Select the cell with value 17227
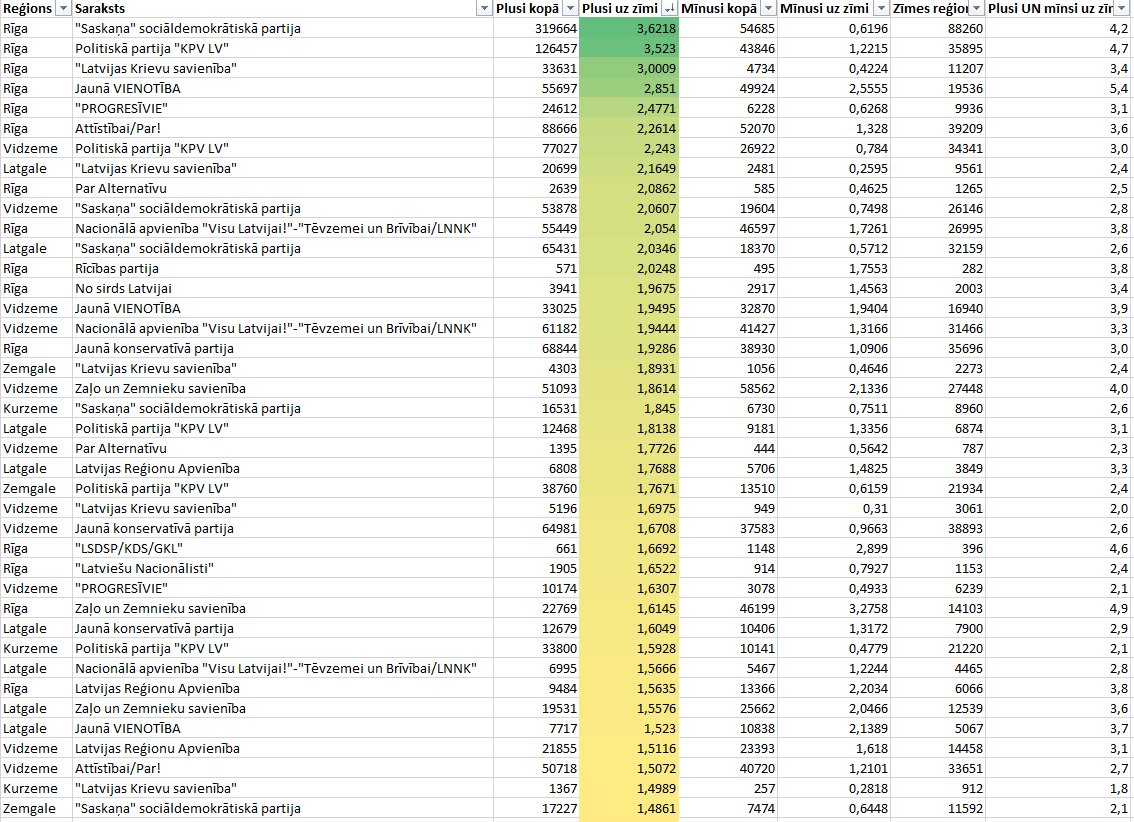 coord(537,808)
